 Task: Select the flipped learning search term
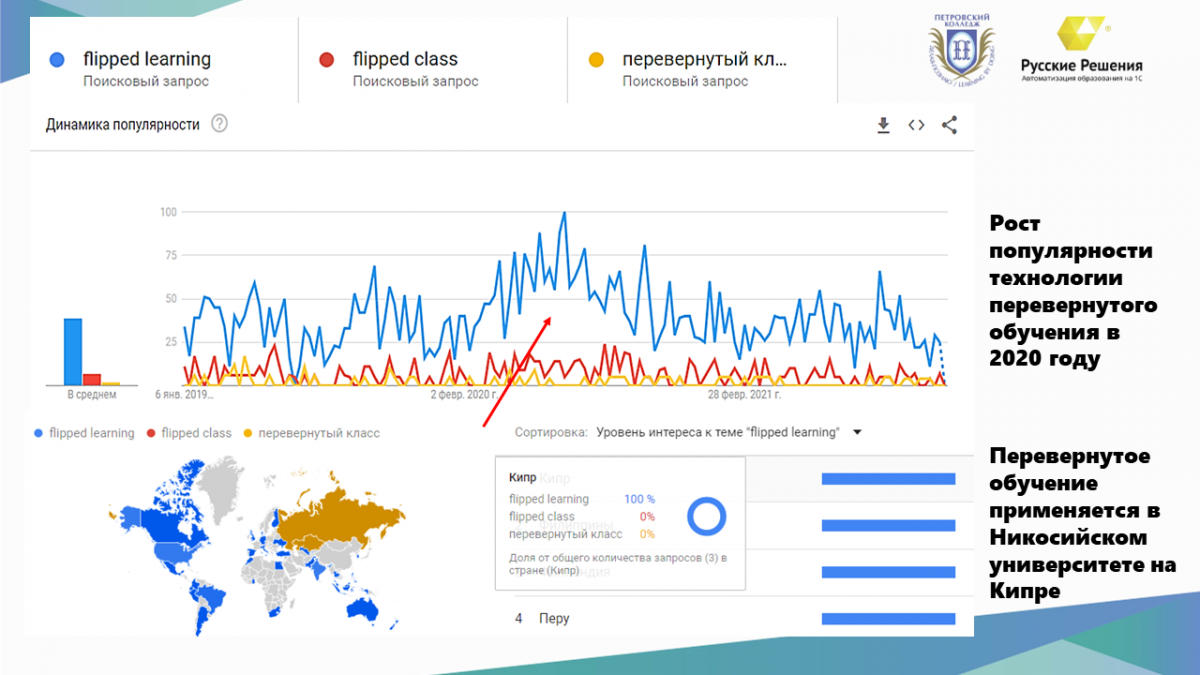(147, 60)
